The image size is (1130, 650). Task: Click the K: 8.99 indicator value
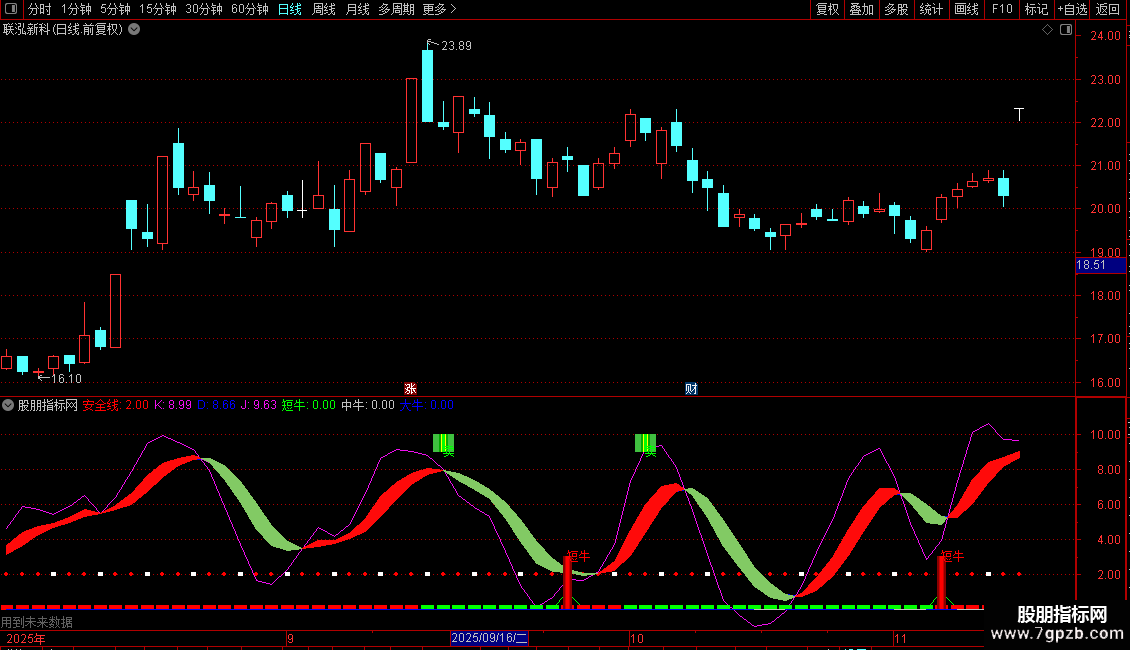click(x=173, y=405)
